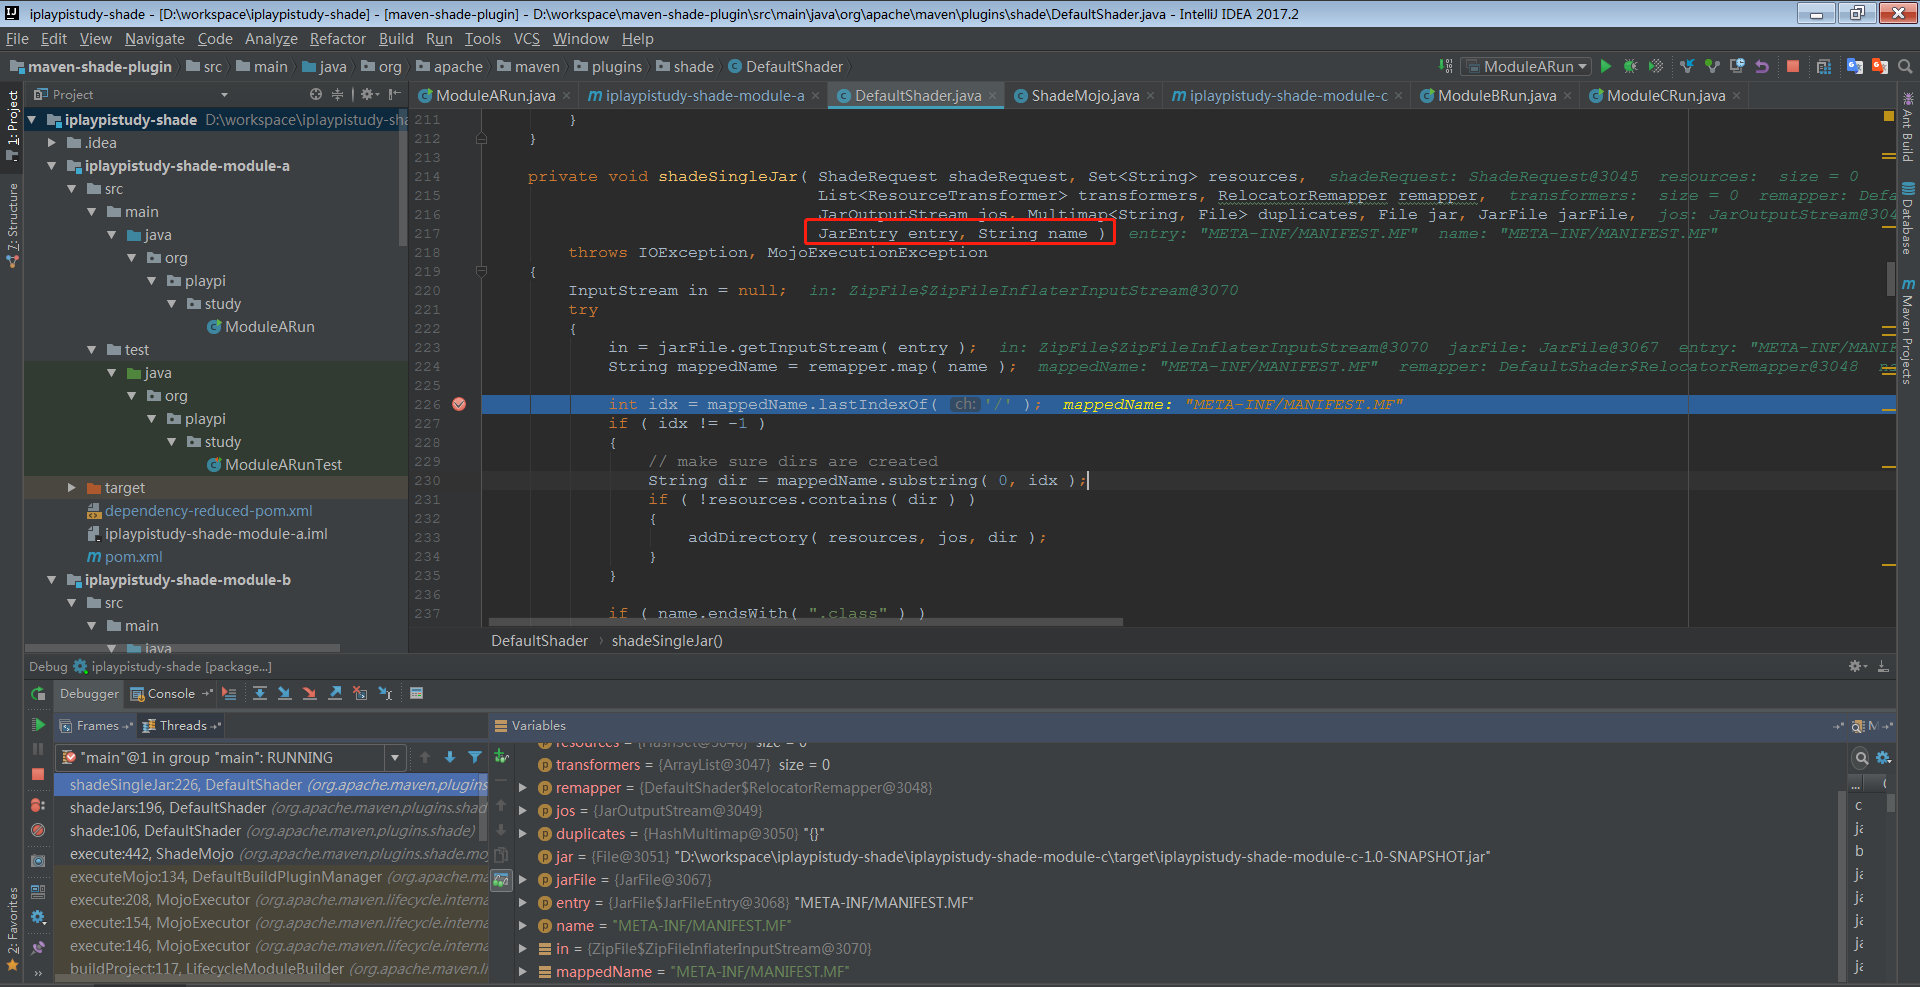
Task: Toggle the 2: Favorites tool window button
Action: point(12,928)
